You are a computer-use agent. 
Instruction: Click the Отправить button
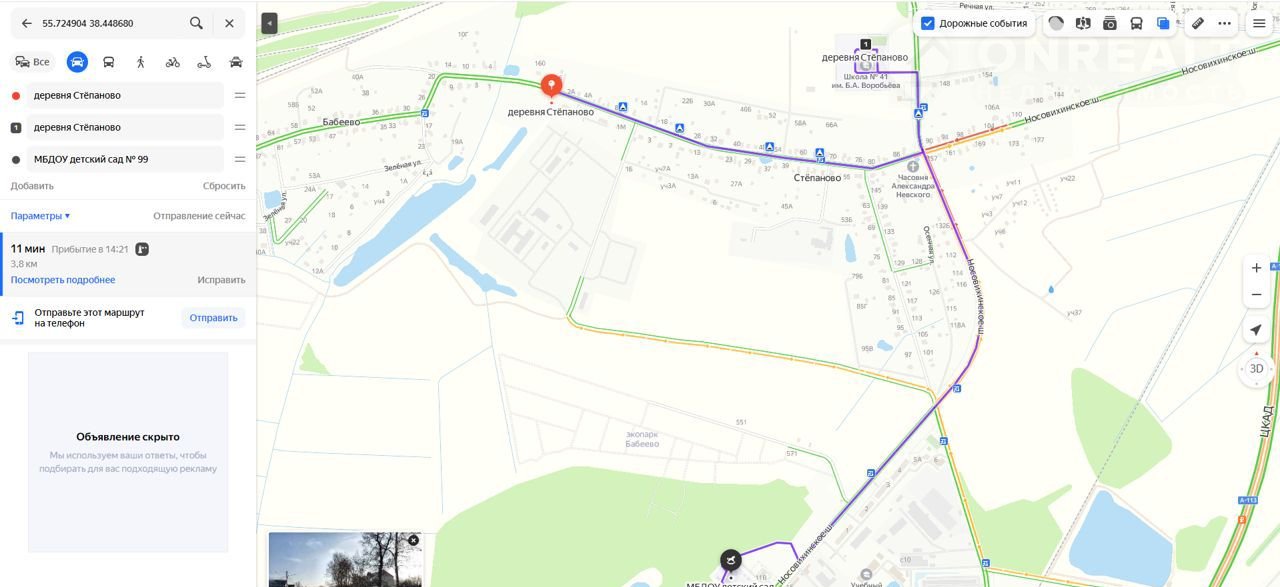[213, 318]
